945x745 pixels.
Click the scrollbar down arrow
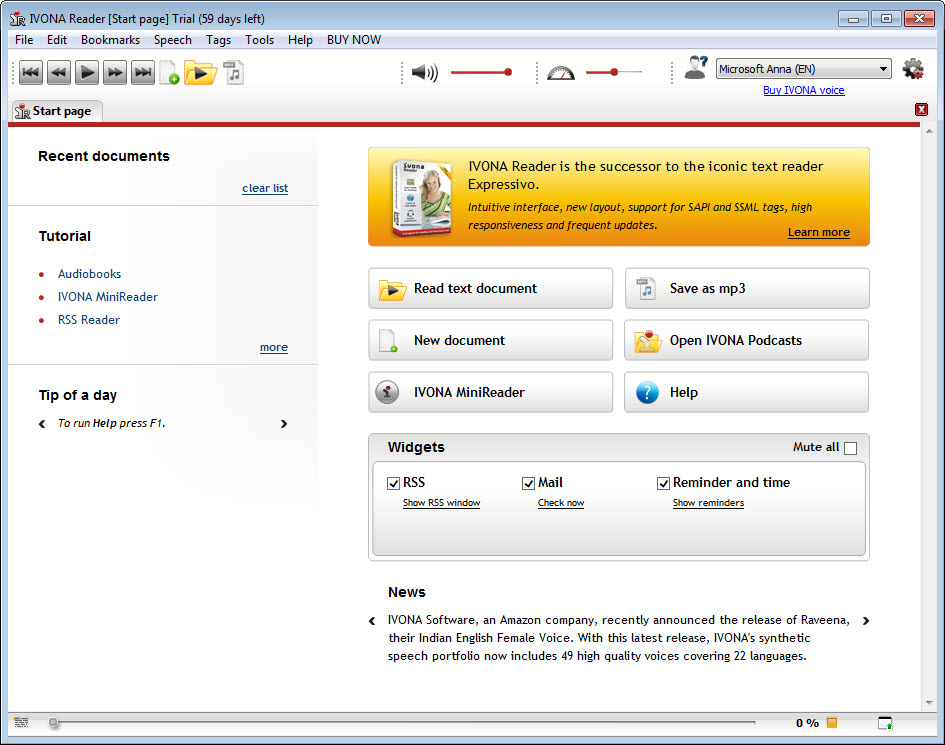coord(929,703)
